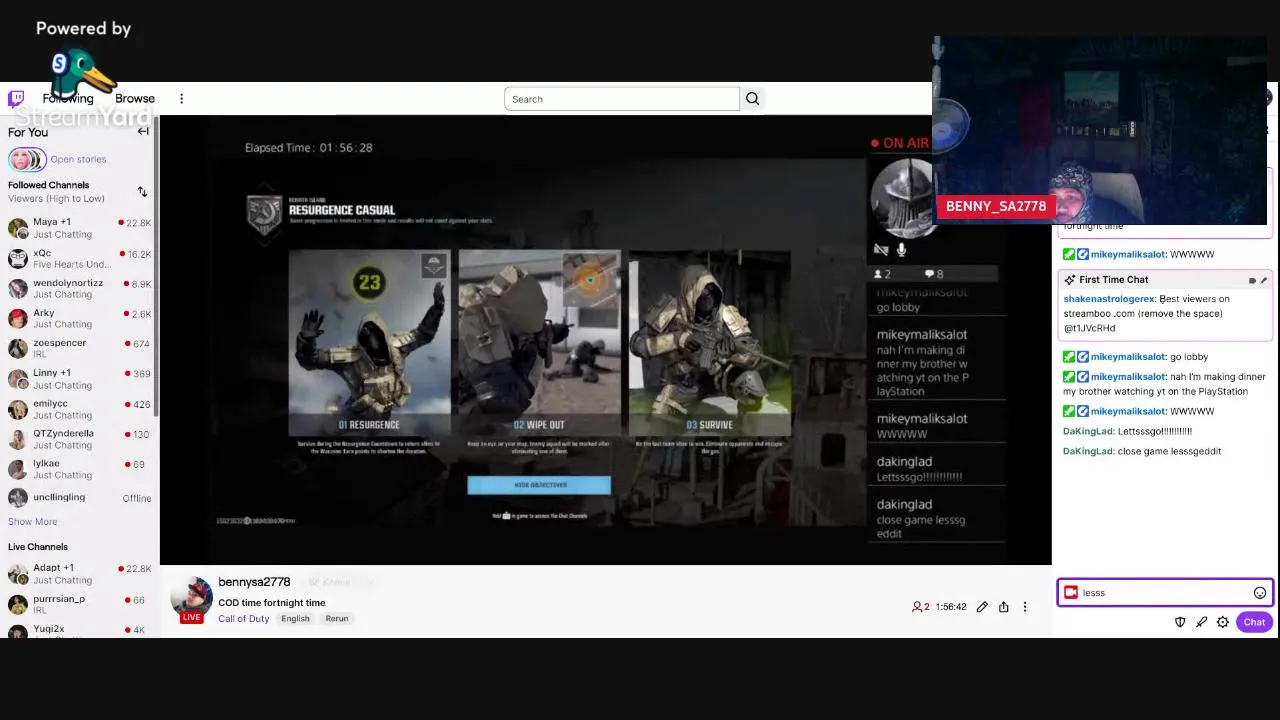This screenshot has width=1280, height=720.
Task: Select purrrsian_p in Live Channels
Action: click(79, 604)
